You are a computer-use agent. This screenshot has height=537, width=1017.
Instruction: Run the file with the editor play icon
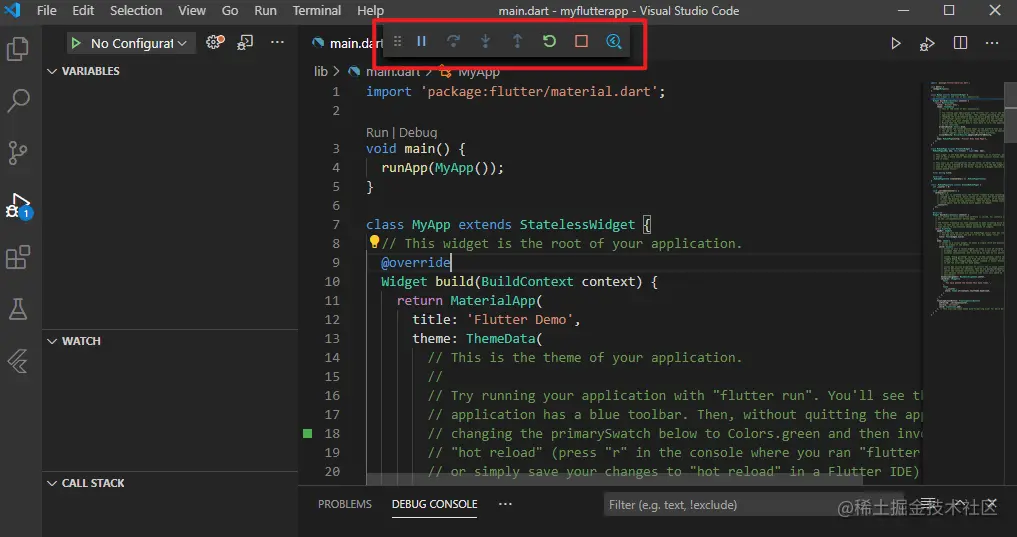(896, 43)
